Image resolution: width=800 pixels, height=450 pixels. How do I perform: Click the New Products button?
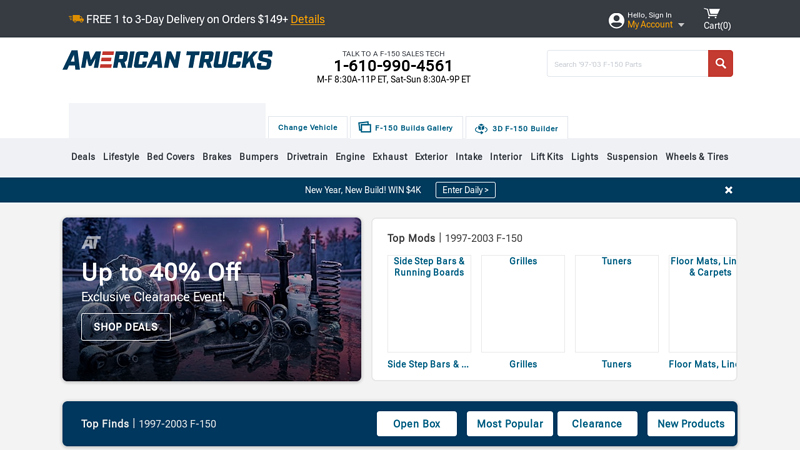click(x=691, y=423)
